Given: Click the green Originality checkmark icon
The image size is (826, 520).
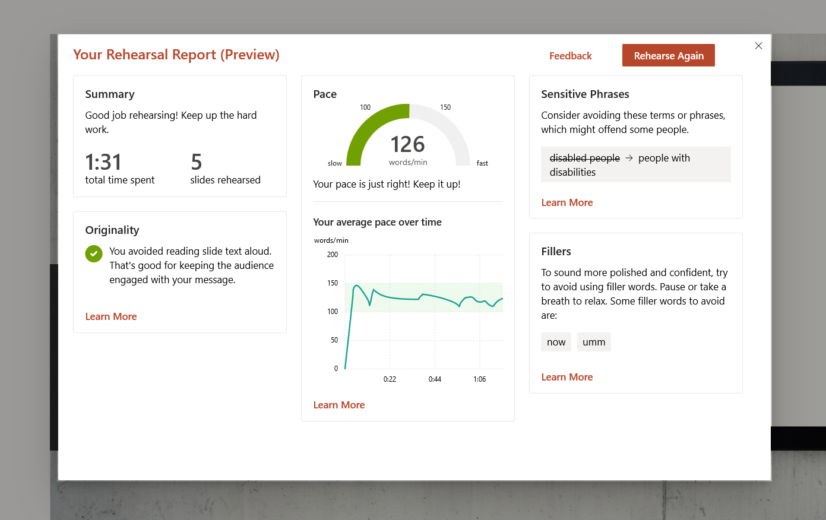Looking at the screenshot, I should click(94, 254).
